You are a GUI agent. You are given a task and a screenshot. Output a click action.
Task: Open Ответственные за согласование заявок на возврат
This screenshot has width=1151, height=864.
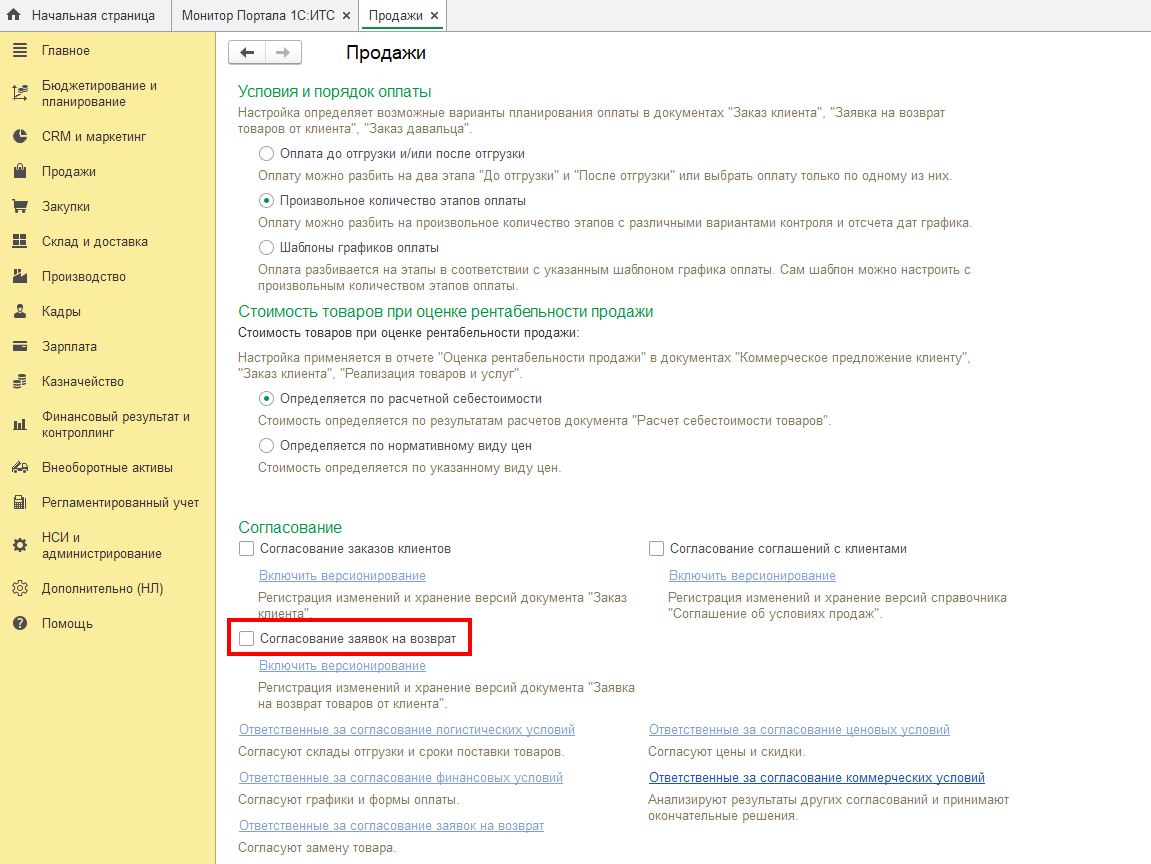(x=391, y=826)
